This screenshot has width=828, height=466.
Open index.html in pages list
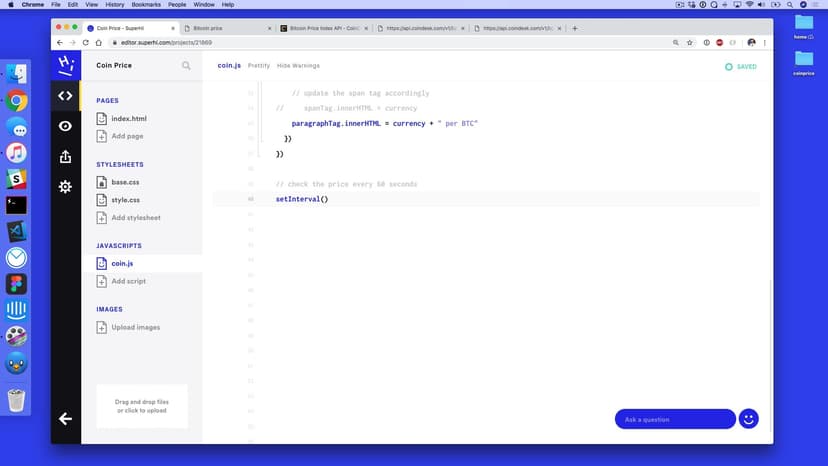click(x=128, y=118)
